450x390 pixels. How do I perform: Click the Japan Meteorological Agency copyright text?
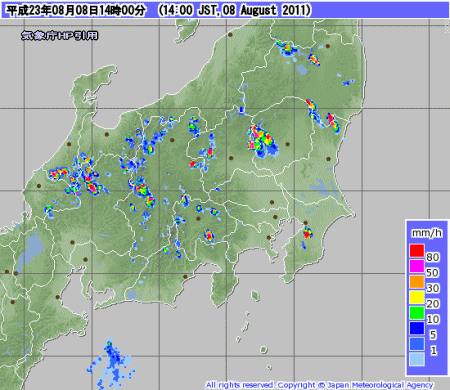[319, 385]
